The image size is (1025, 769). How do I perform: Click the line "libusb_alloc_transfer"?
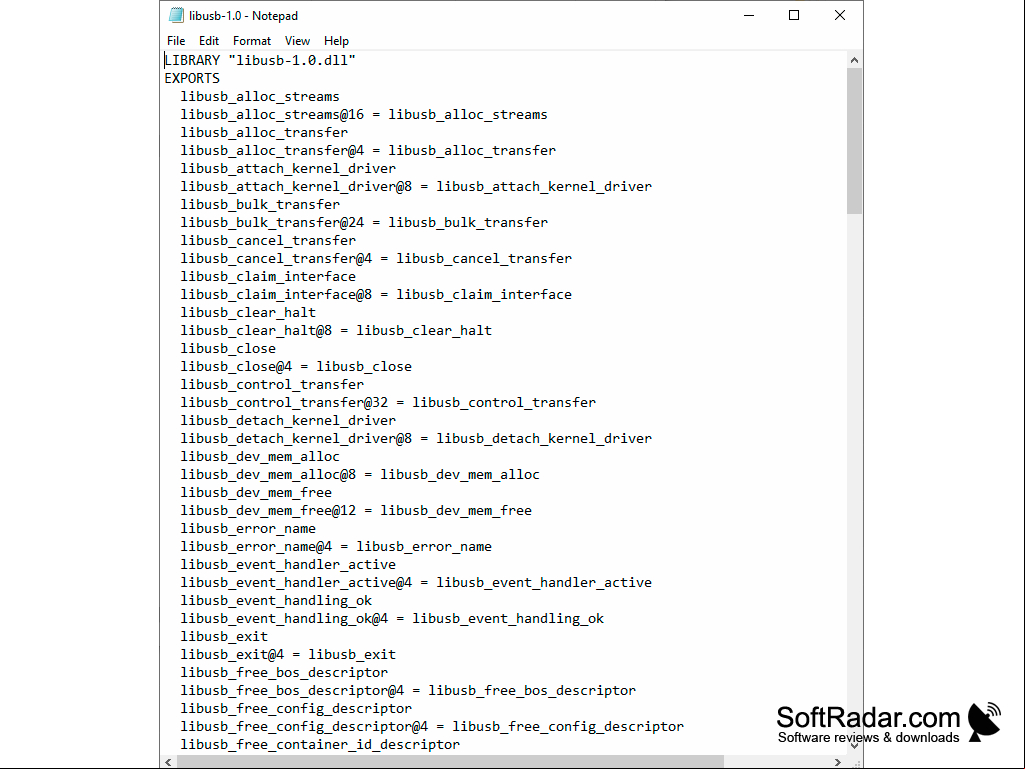click(x=264, y=133)
